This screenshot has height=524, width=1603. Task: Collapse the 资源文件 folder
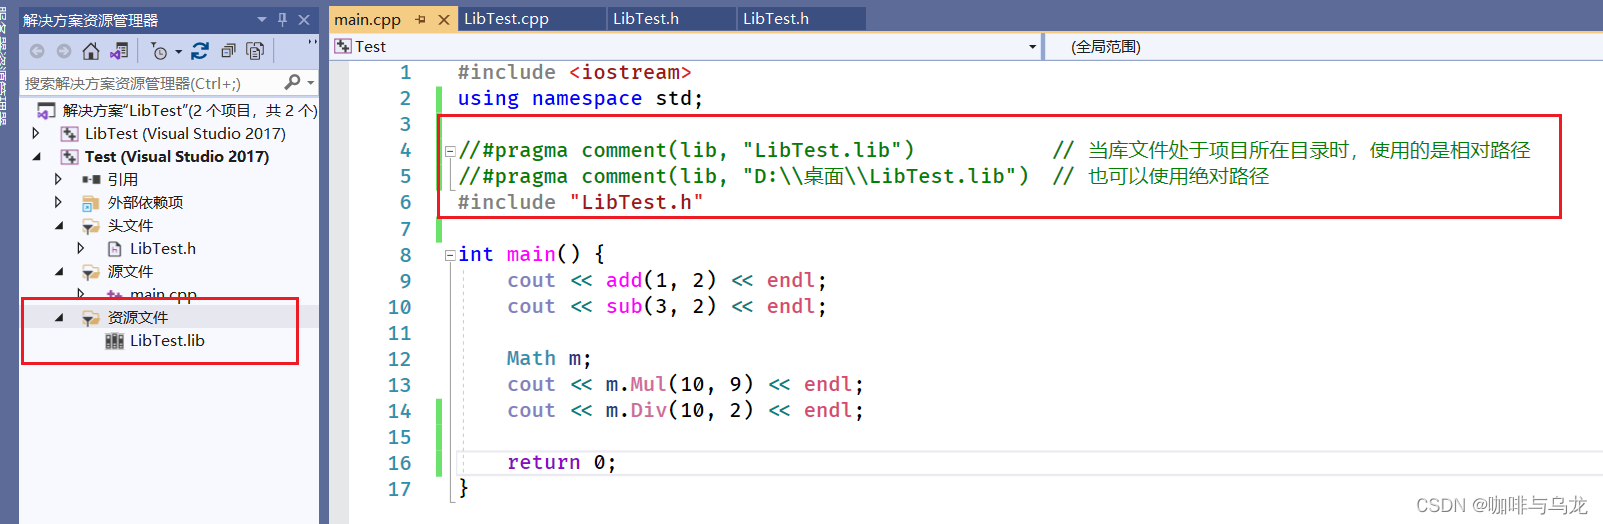pyautogui.click(x=59, y=317)
